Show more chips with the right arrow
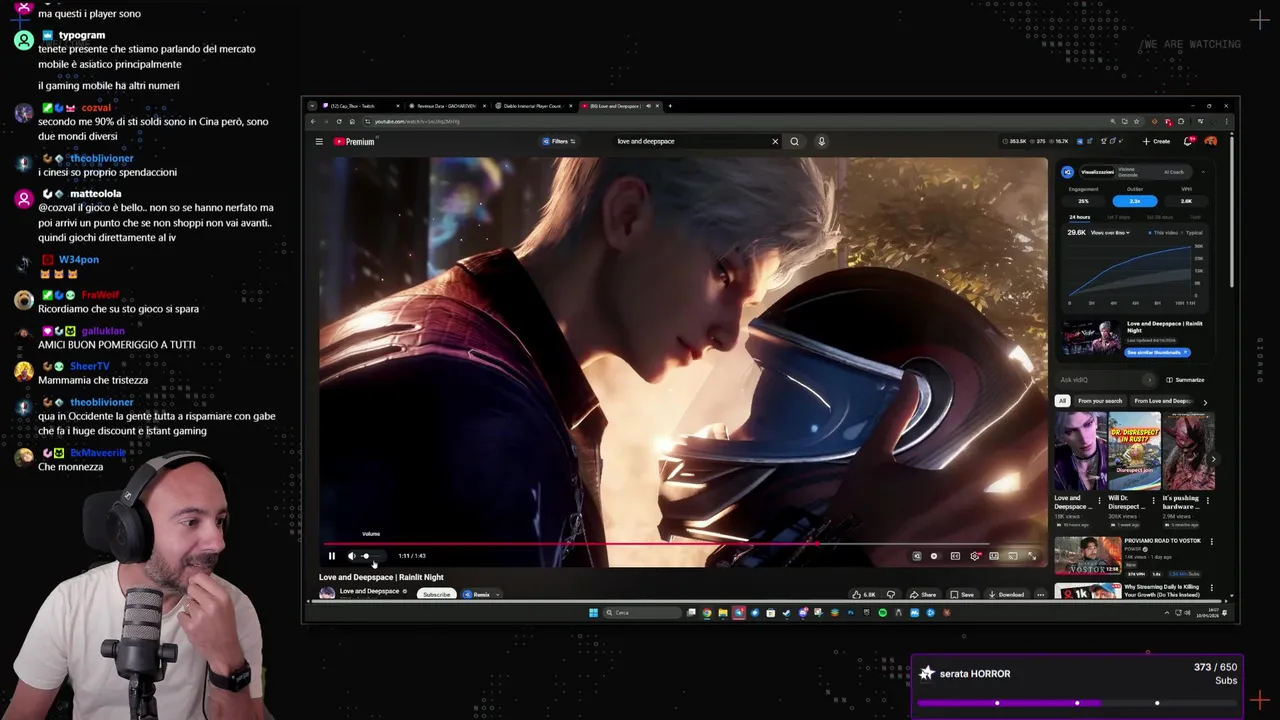This screenshot has height=720, width=1280. pyautogui.click(x=1205, y=402)
